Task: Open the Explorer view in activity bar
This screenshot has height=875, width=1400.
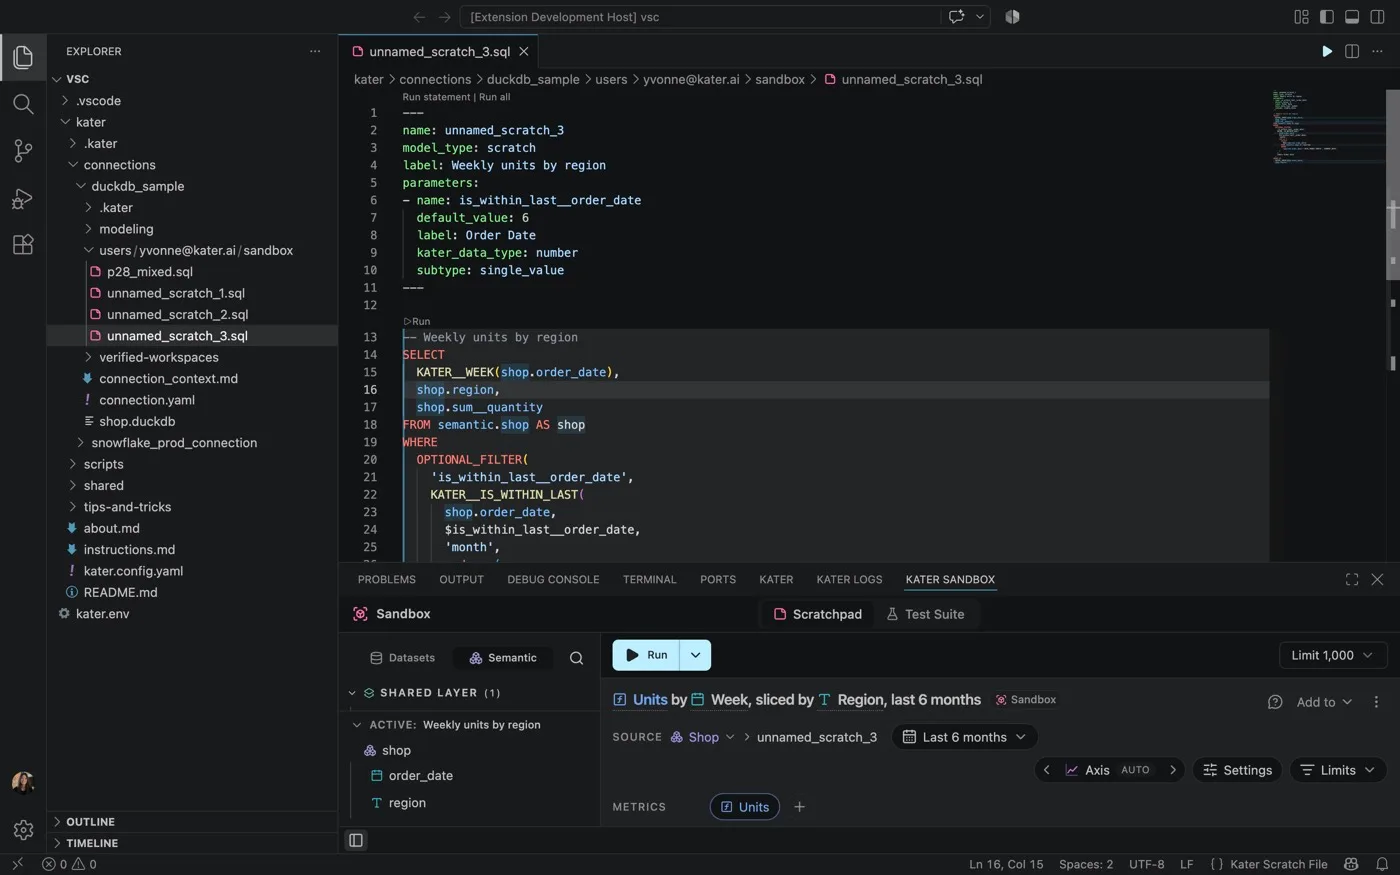Action: point(23,57)
